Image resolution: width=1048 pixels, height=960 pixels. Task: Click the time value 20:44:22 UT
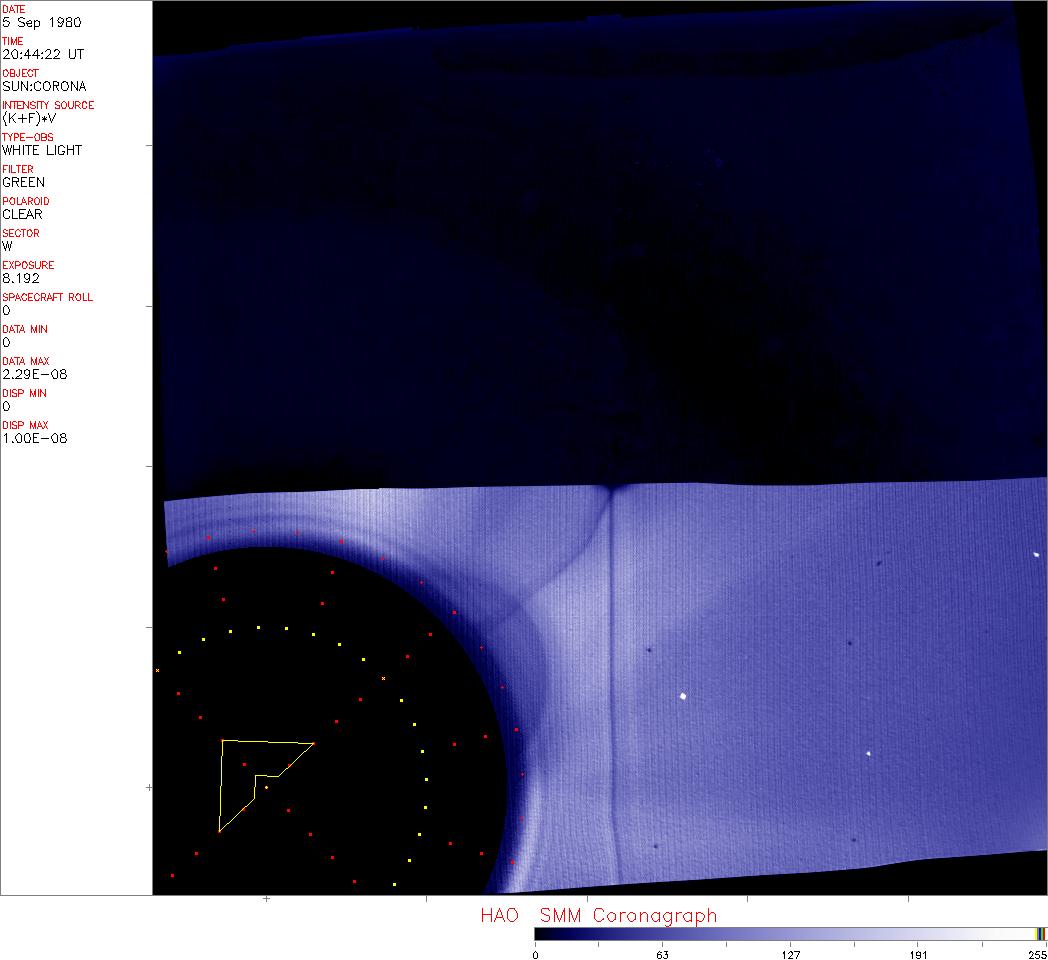tap(42, 54)
